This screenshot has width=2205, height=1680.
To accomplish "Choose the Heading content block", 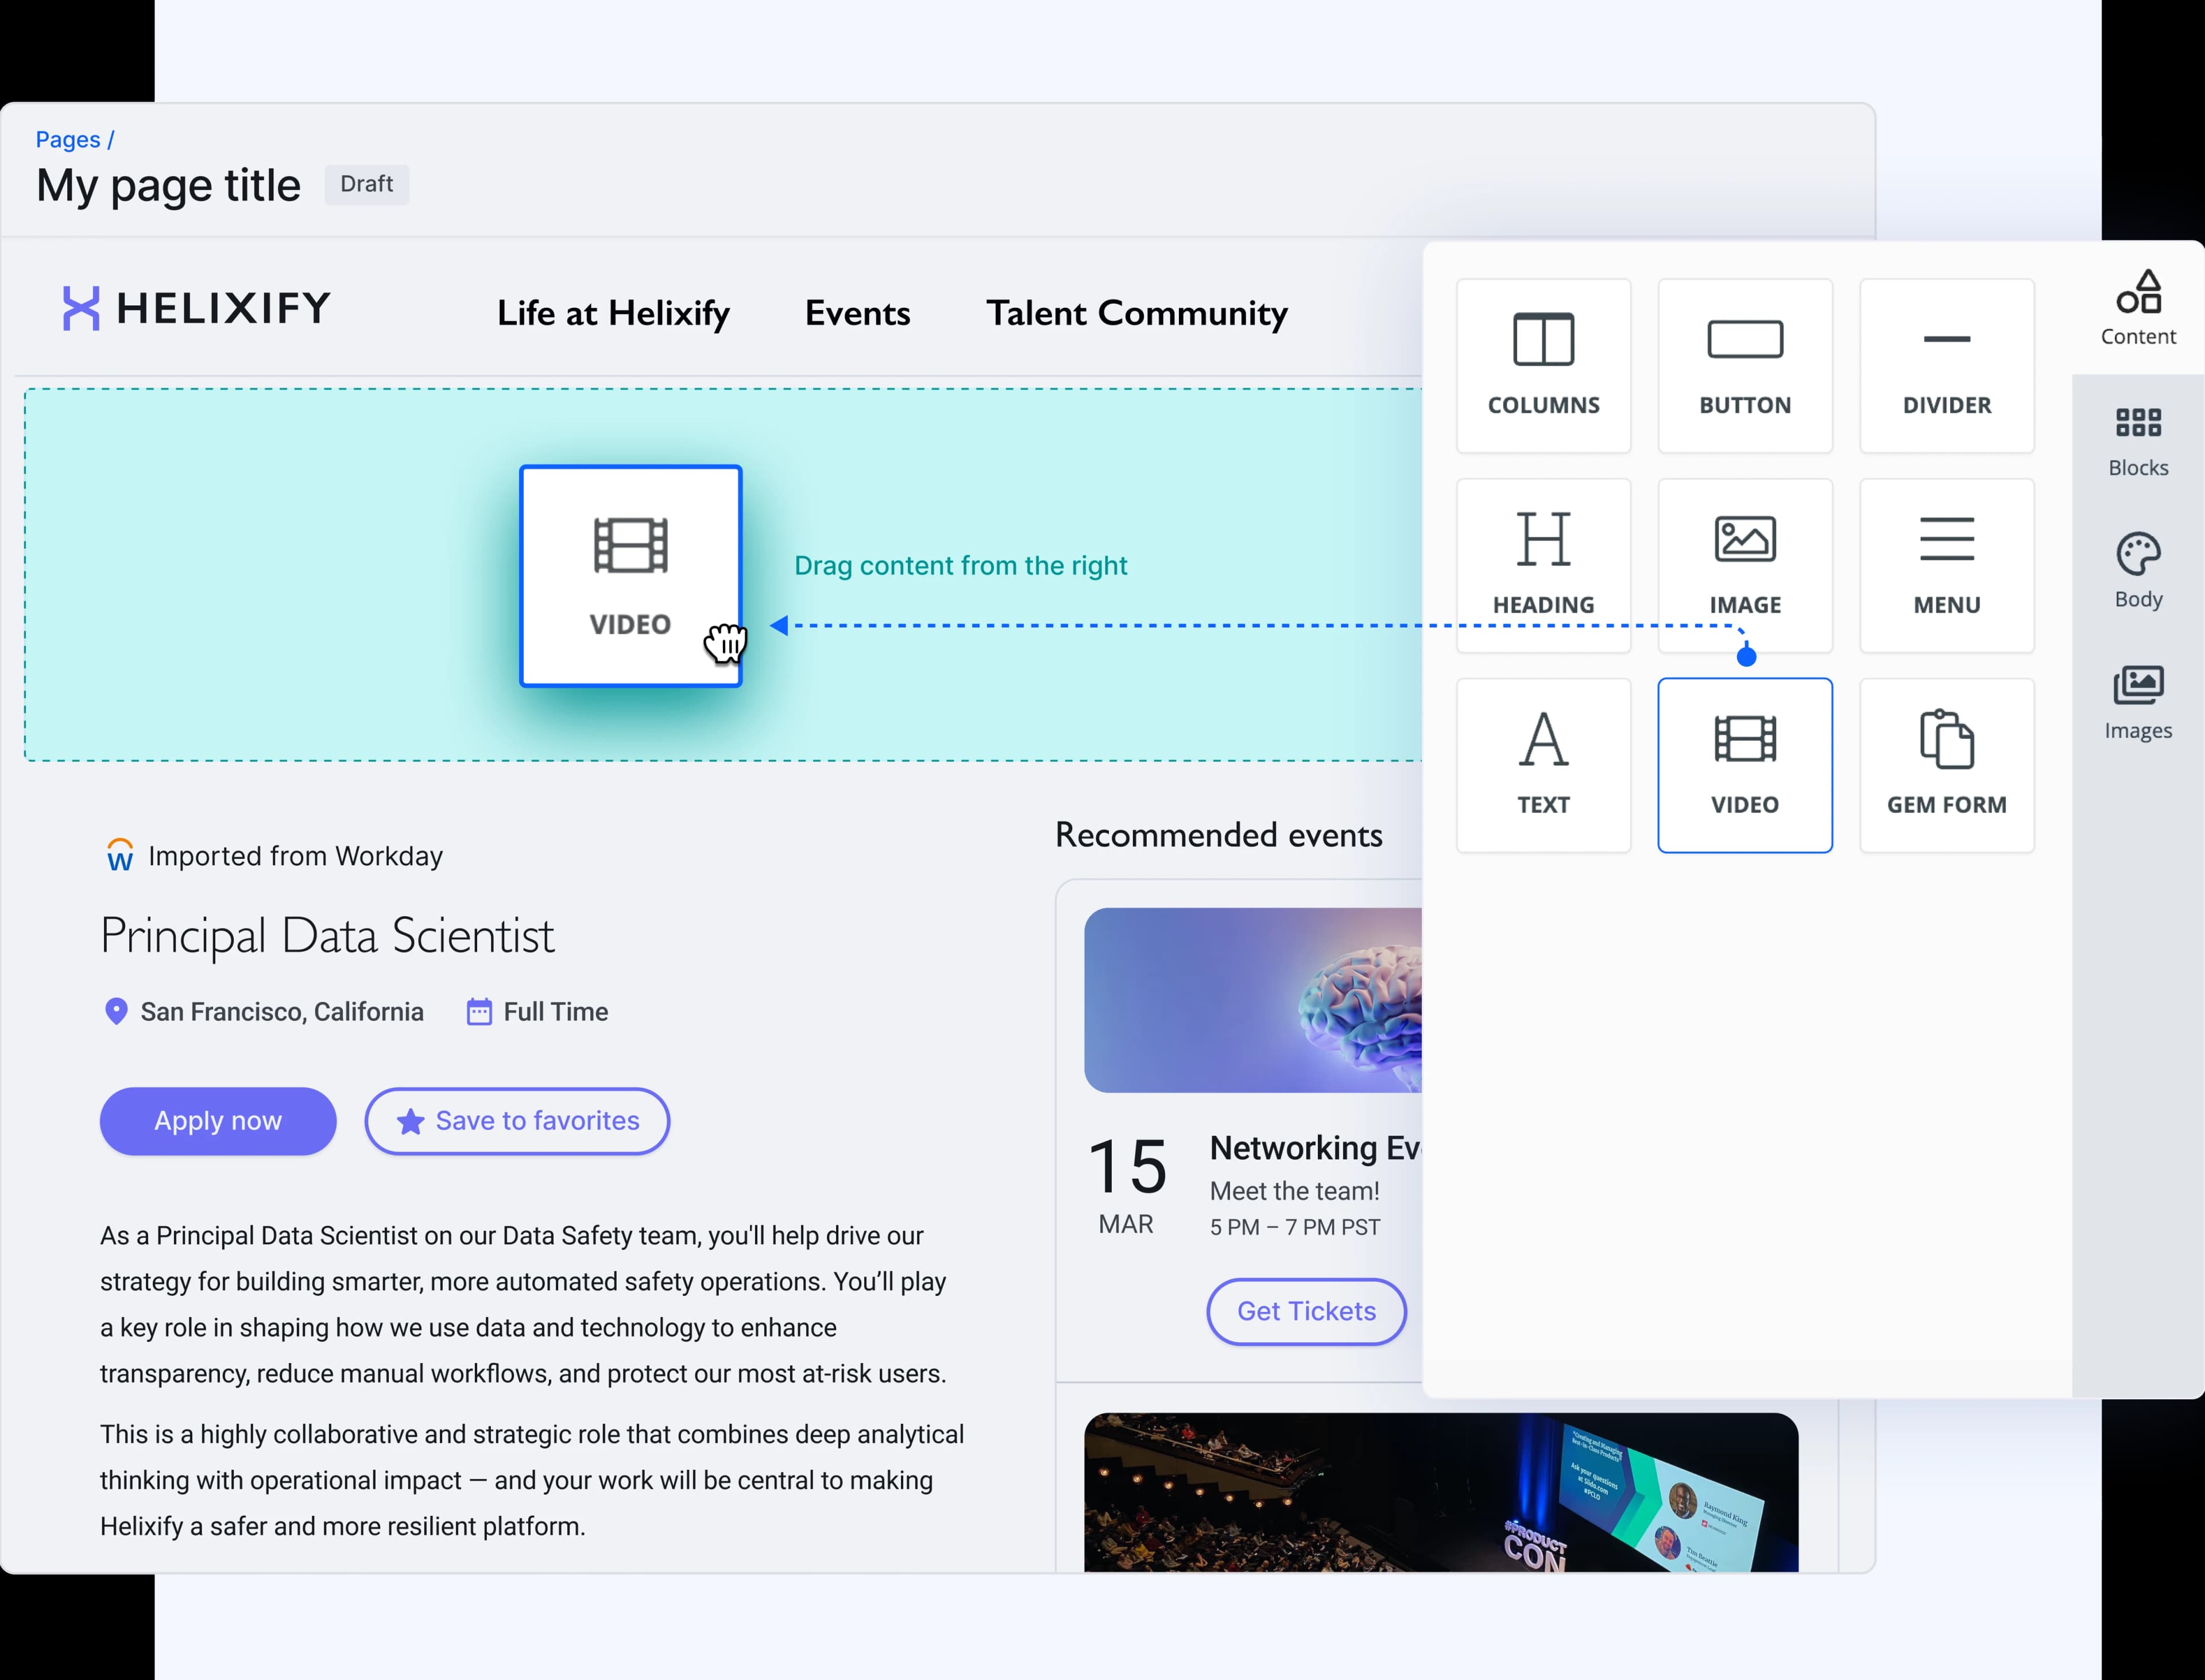I will tap(1543, 565).
